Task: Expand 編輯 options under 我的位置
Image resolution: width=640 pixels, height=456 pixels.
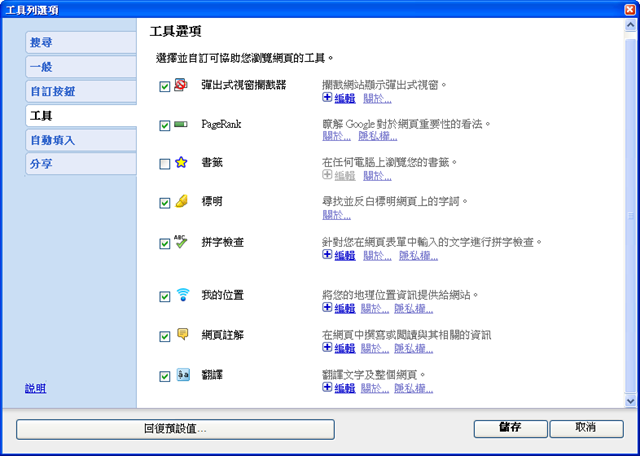Action: pyautogui.click(x=339, y=308)
